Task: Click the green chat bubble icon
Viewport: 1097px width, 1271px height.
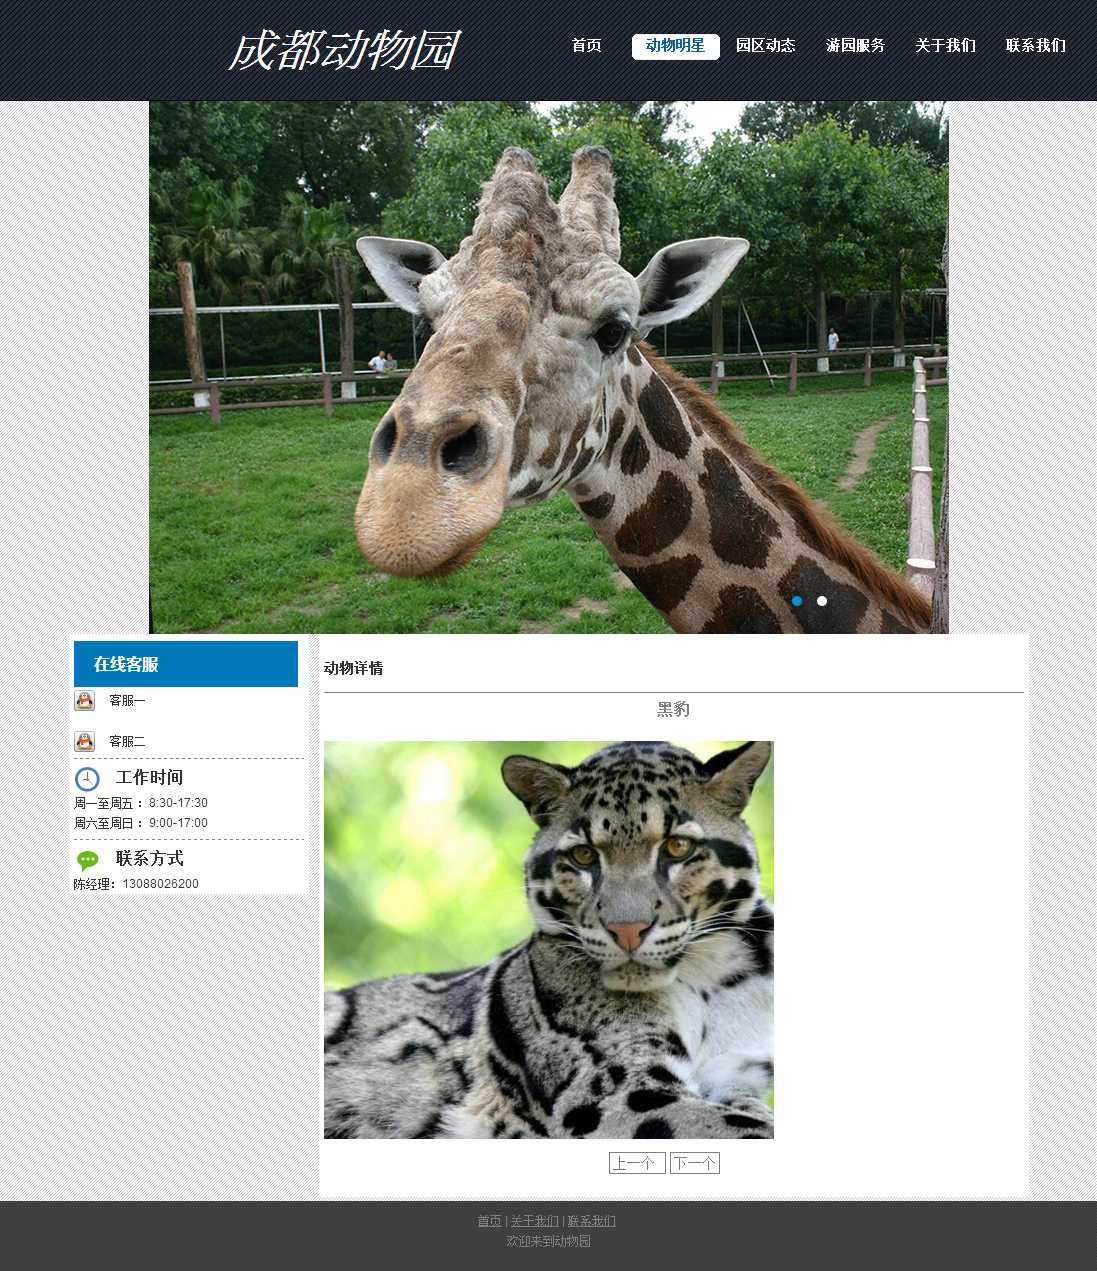Action: [x=88, y=860]
